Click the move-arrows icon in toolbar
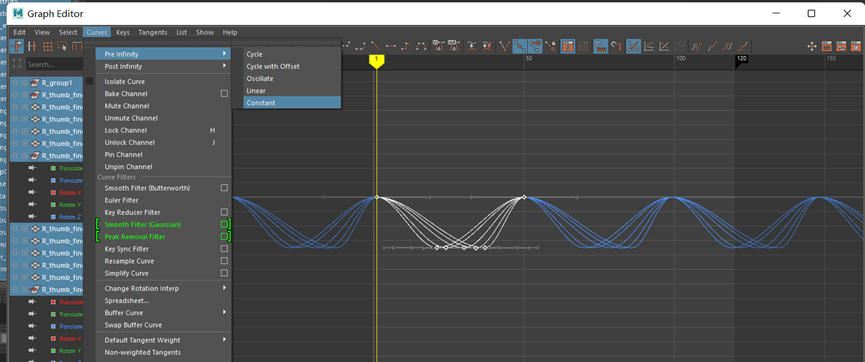 click(x=811, y=46)
